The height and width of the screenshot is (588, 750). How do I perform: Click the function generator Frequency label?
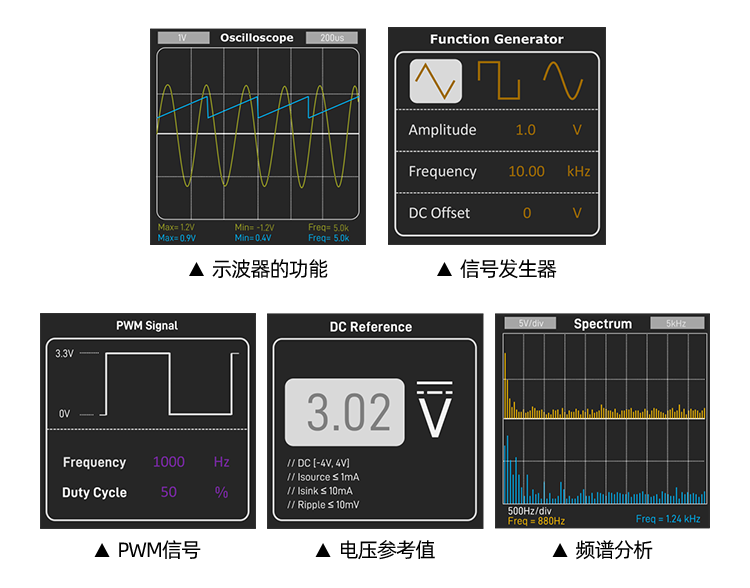tap(442, 171)
